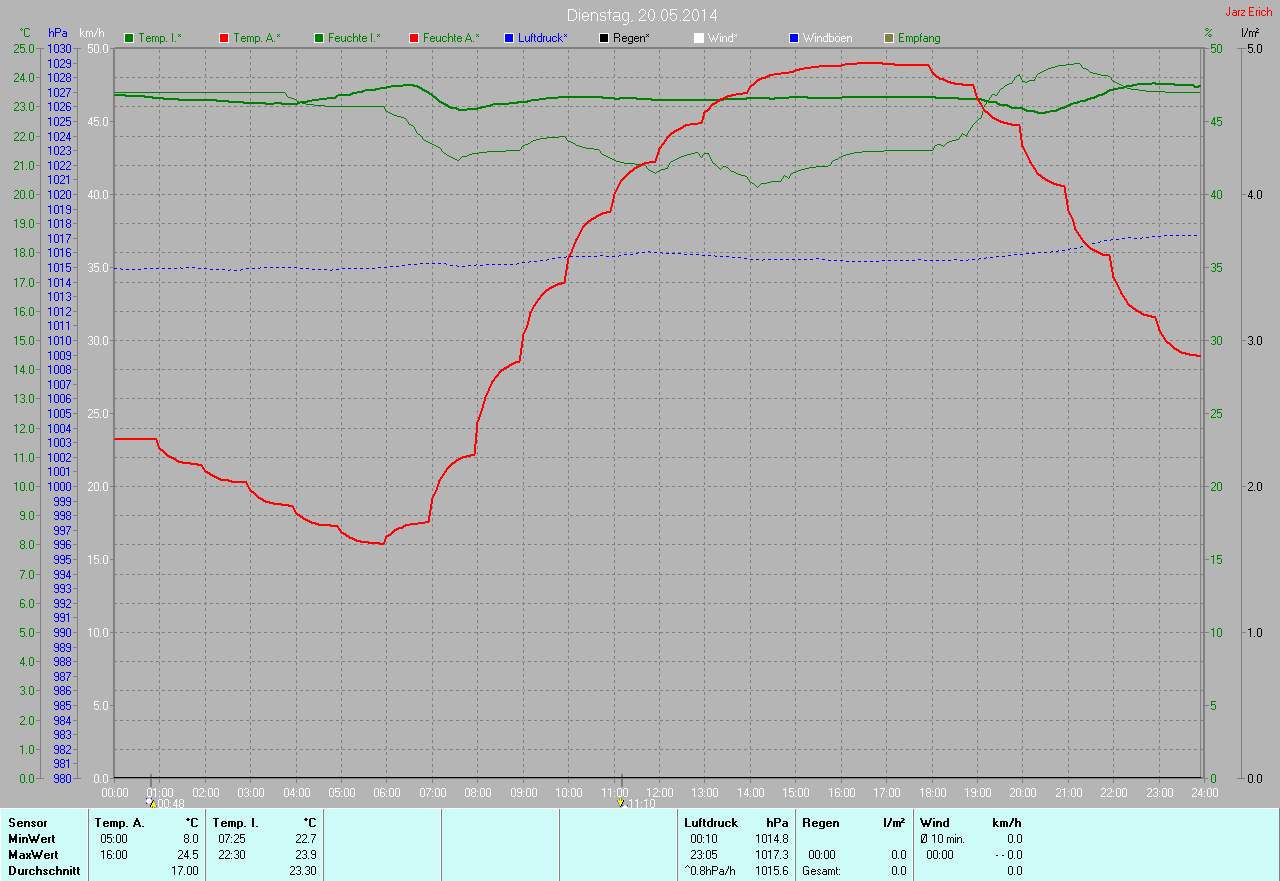Click the Sensor header in the statistics table
The height and width of the screenshot is (881, 1280).
(x=27, y=823)
